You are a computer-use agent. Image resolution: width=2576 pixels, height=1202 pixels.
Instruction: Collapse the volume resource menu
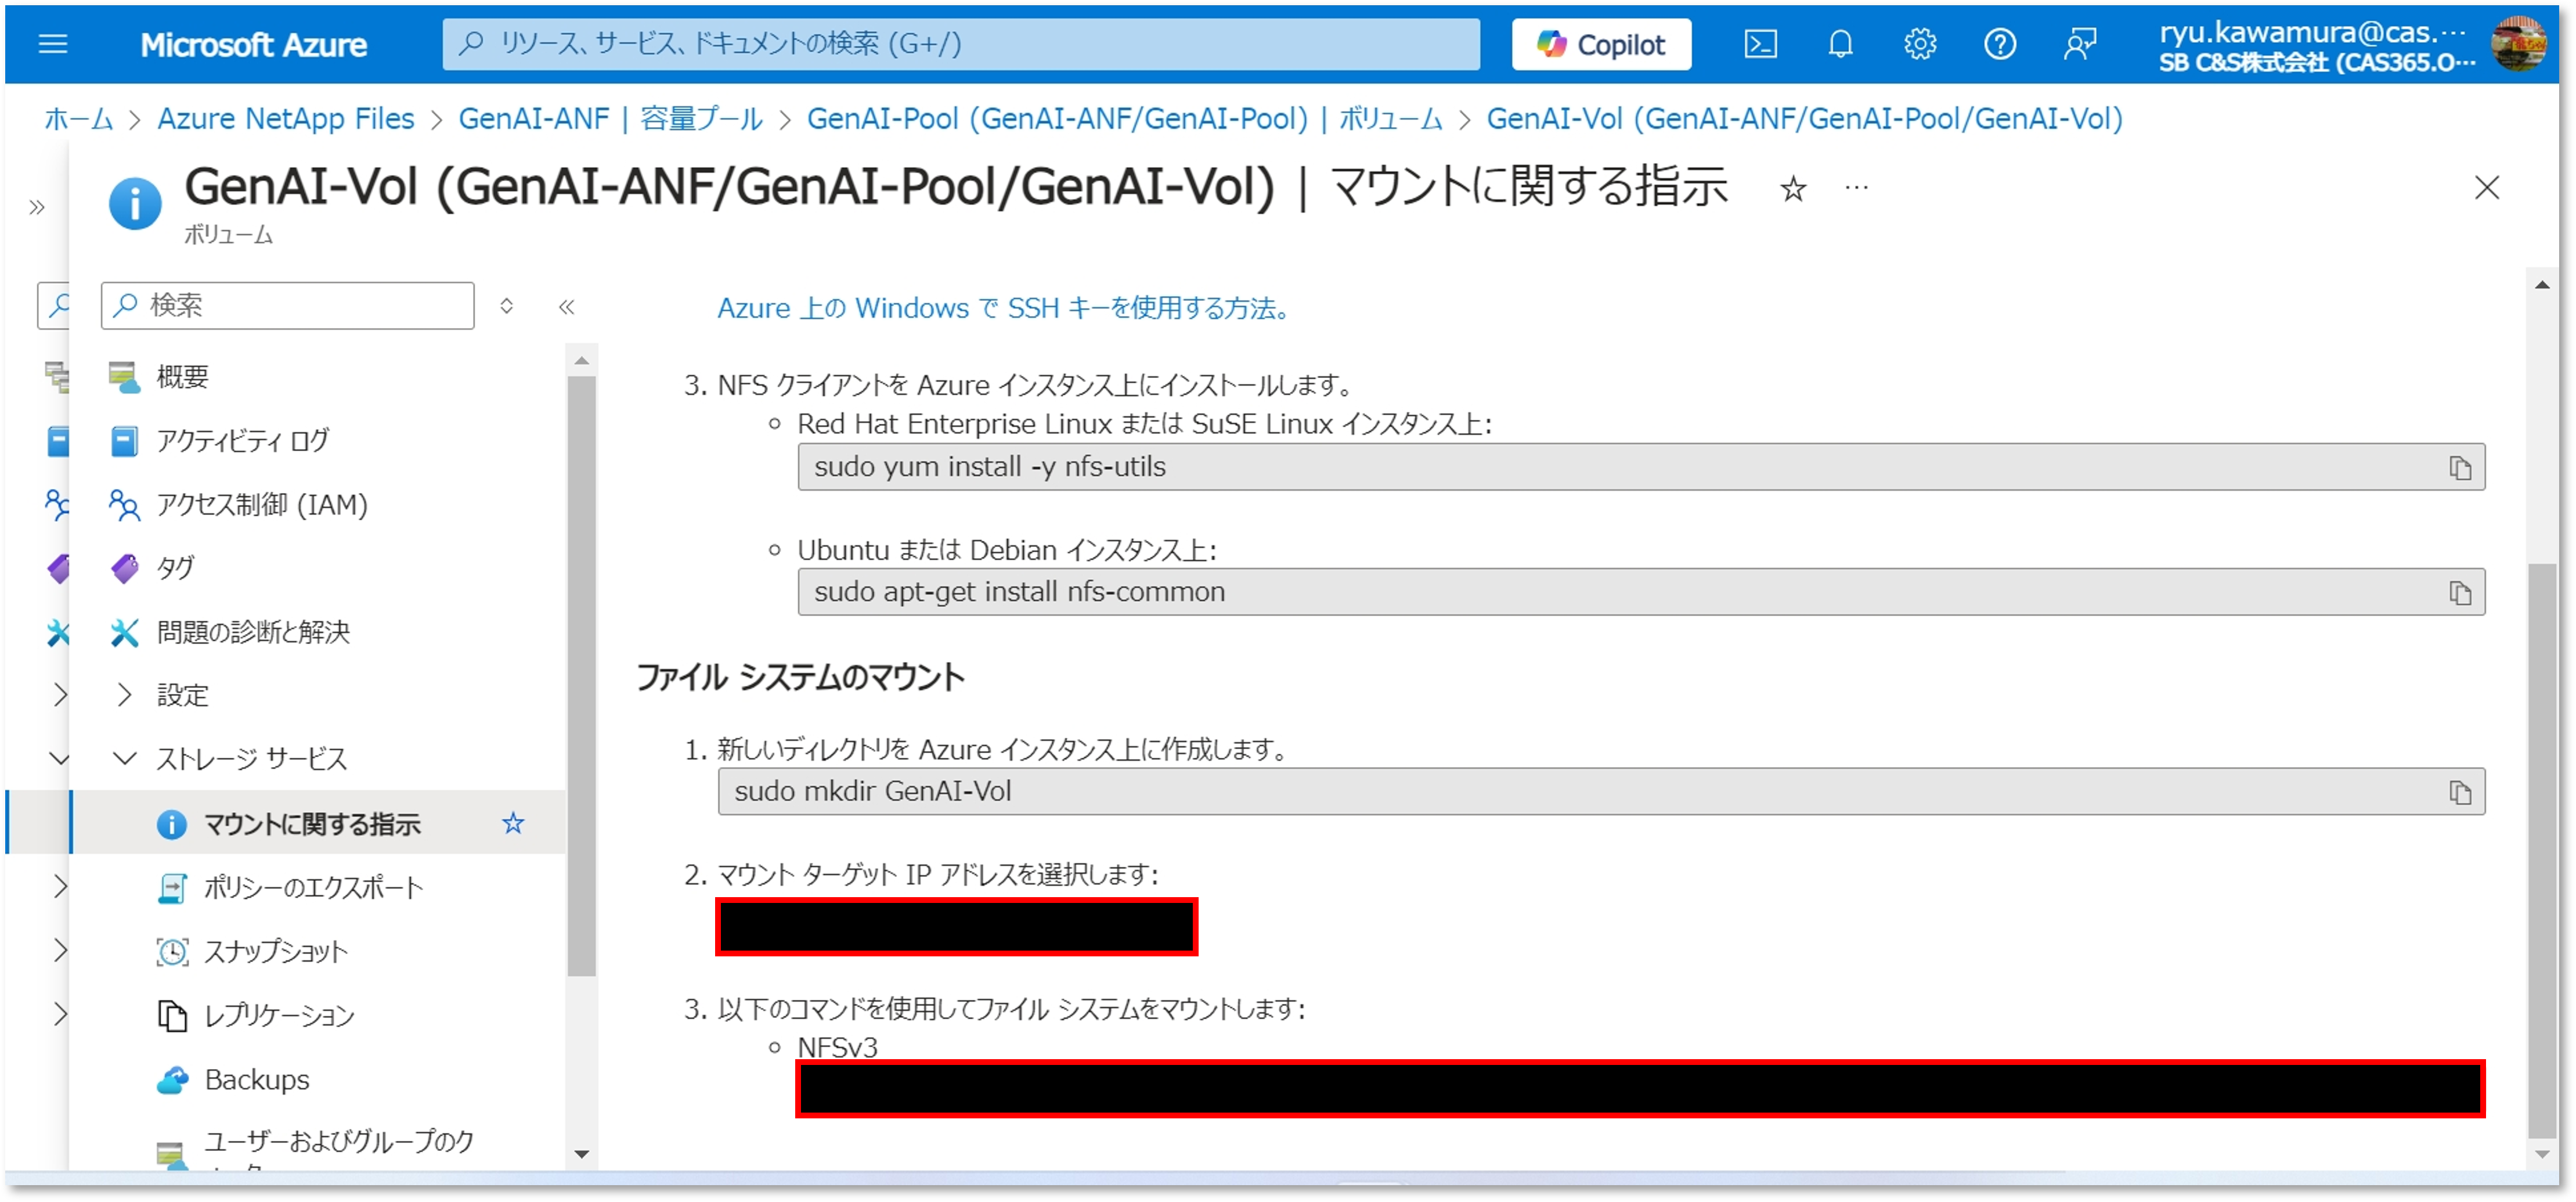[x=566, y=306]
